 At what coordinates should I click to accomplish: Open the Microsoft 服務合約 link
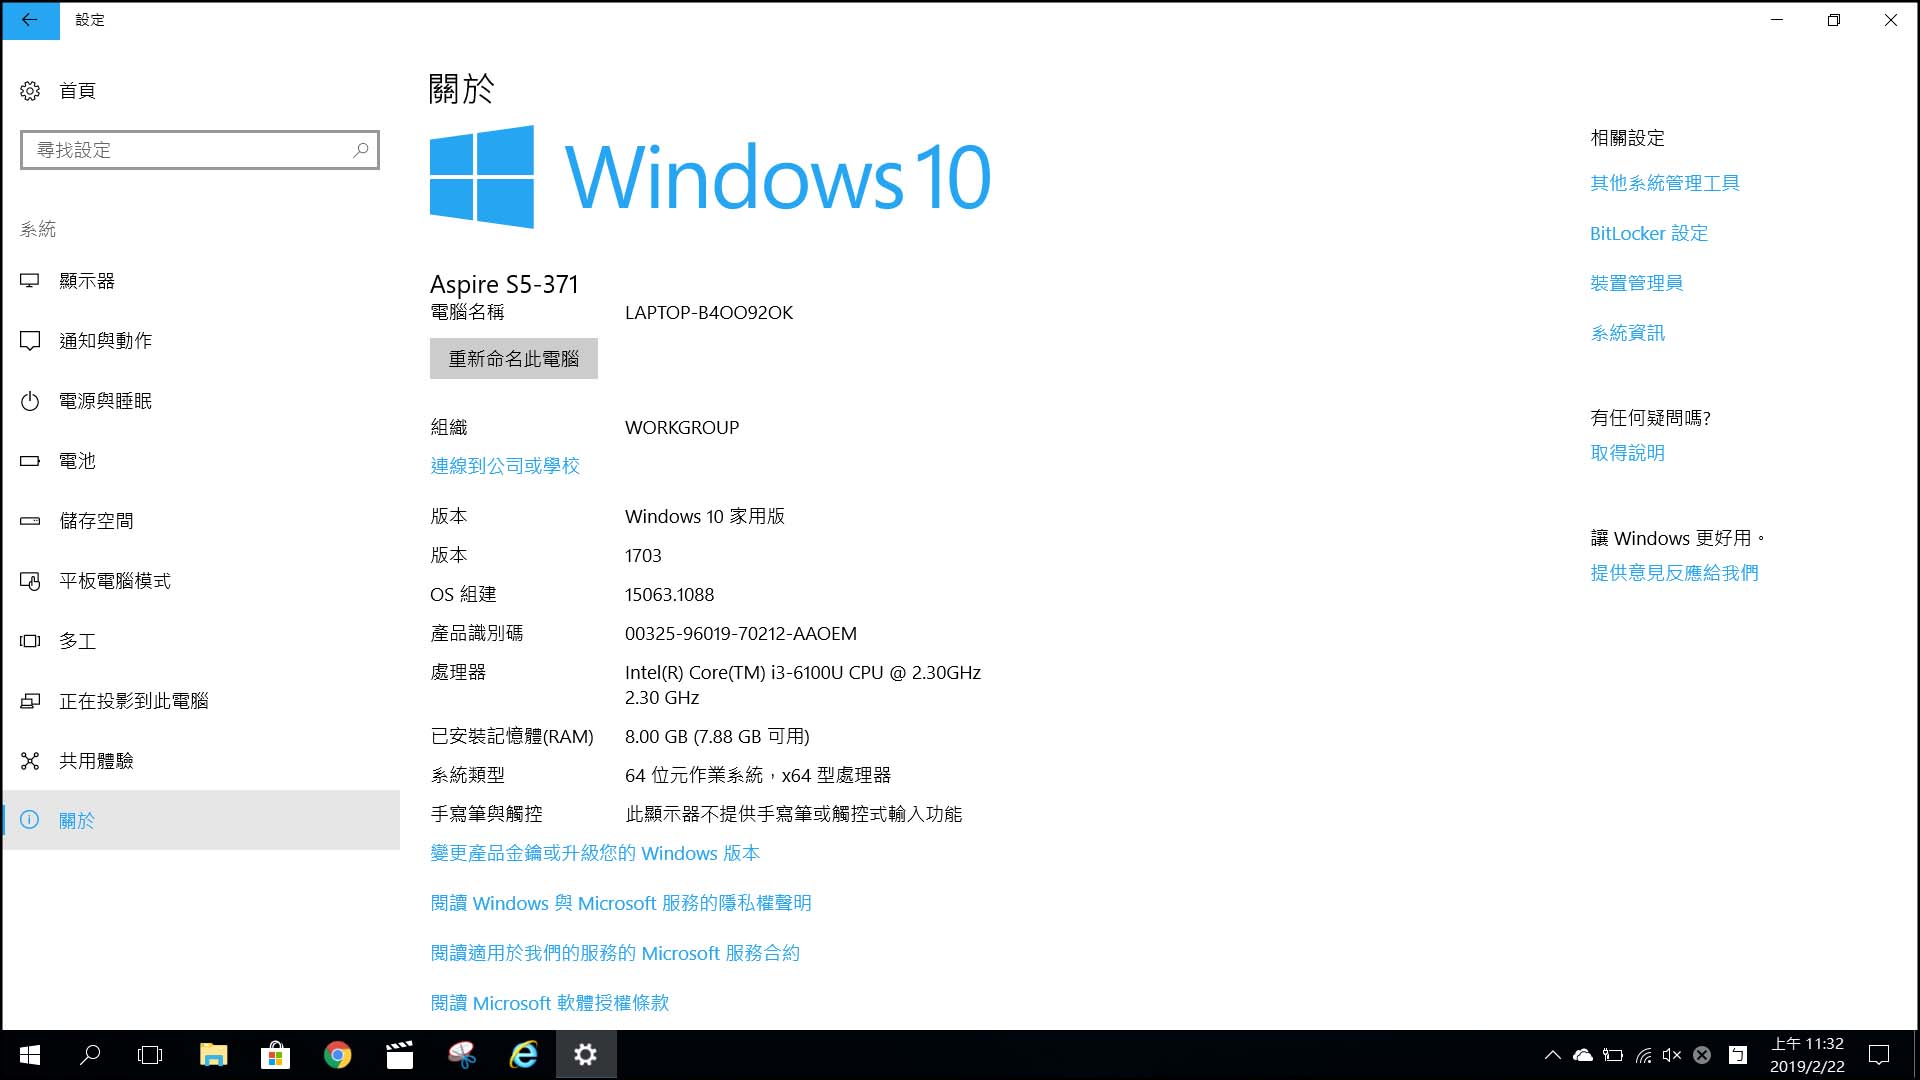click(615, 953)
